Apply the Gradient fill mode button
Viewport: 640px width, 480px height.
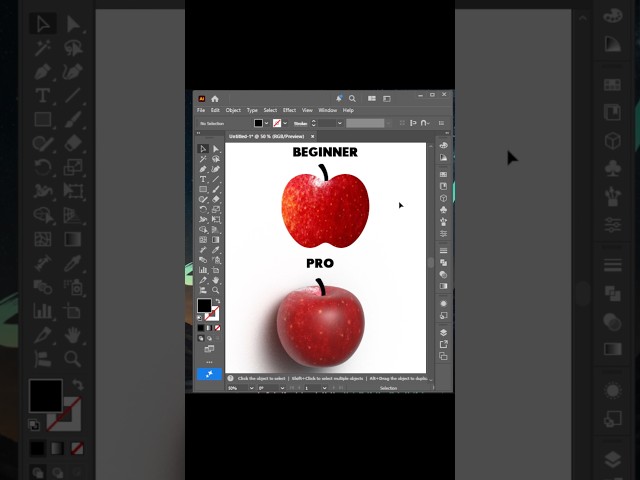click(x=209, y=328)
